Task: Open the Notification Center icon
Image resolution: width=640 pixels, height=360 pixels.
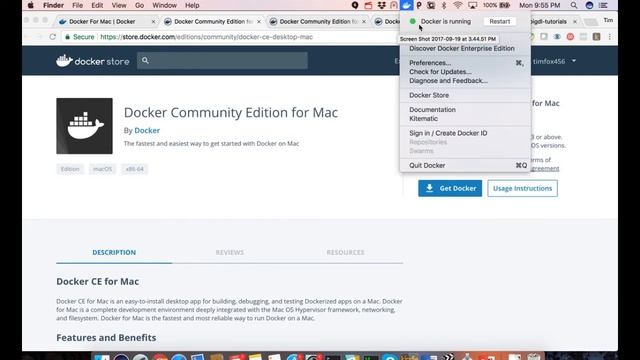Action: (603, 5)
